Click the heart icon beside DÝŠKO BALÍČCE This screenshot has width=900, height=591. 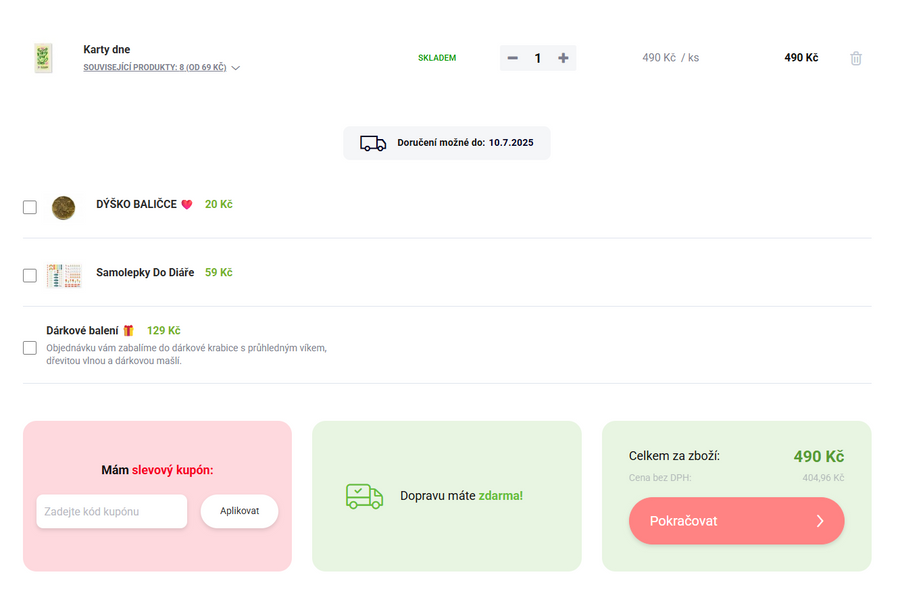(186, 205)
